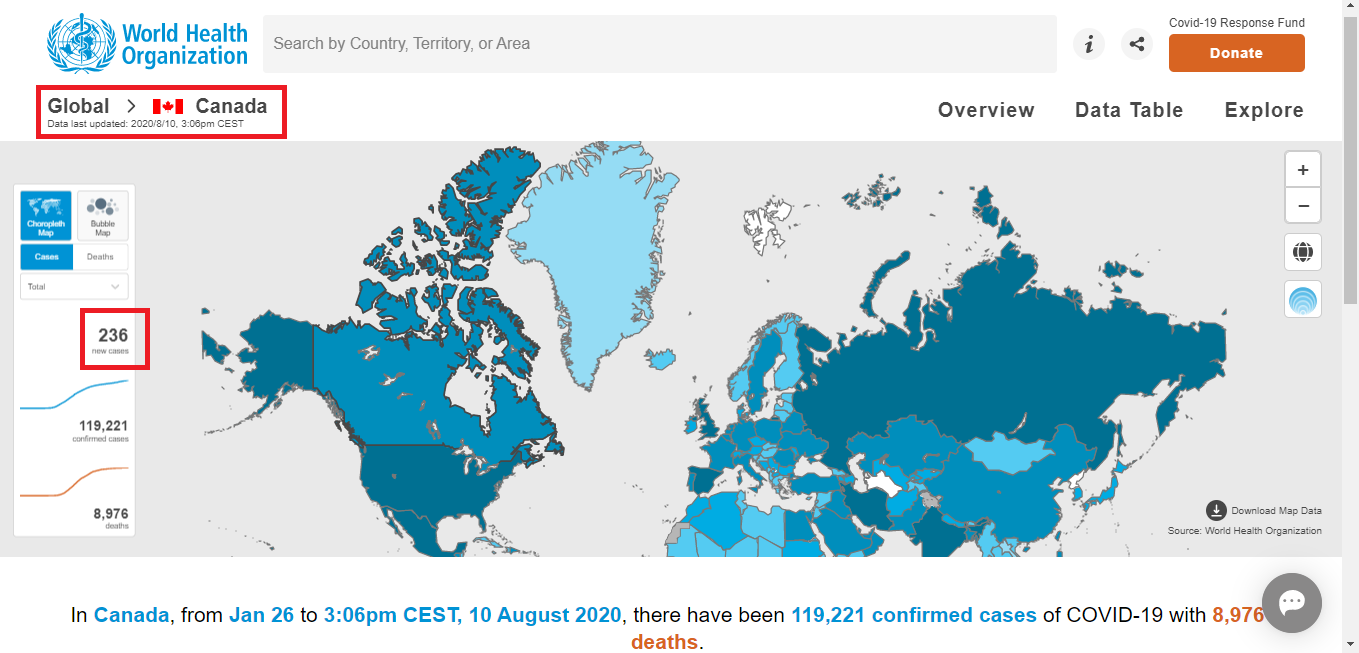
Task: Click 'Source: World Health Organization' text
Action: click(1245, 531)
